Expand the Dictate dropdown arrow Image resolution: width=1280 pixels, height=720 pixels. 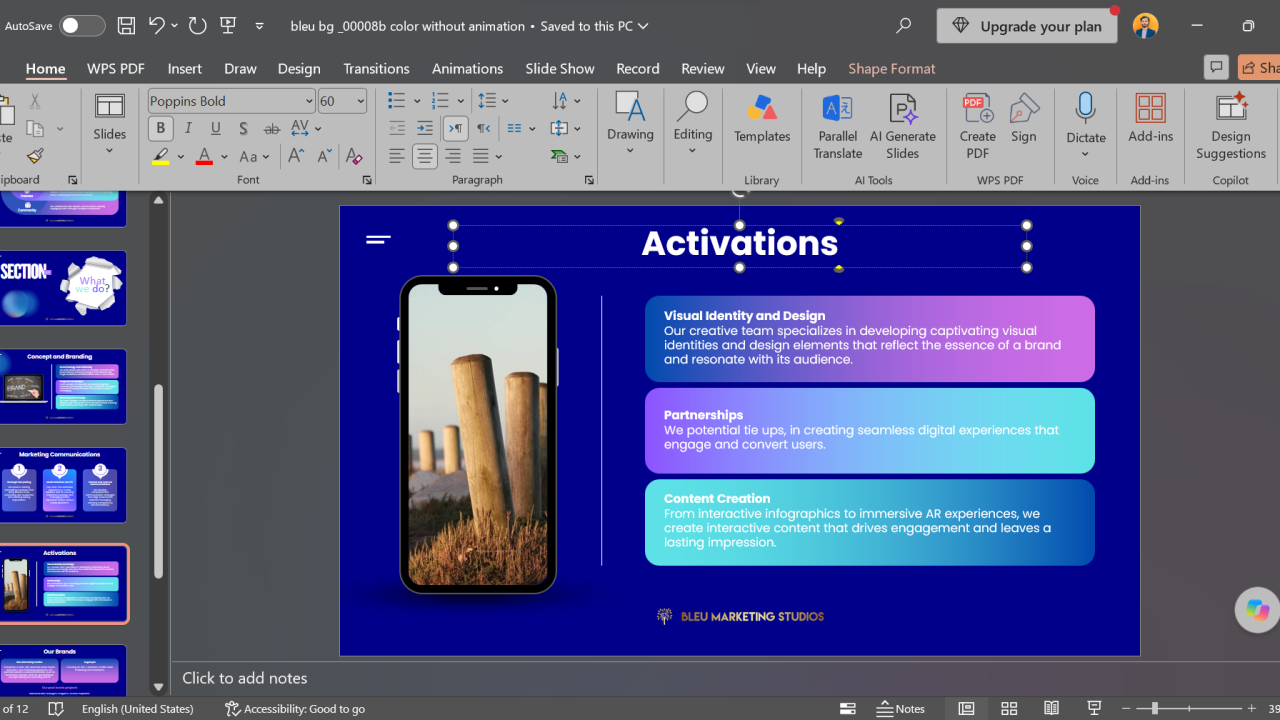point(1085,154)
